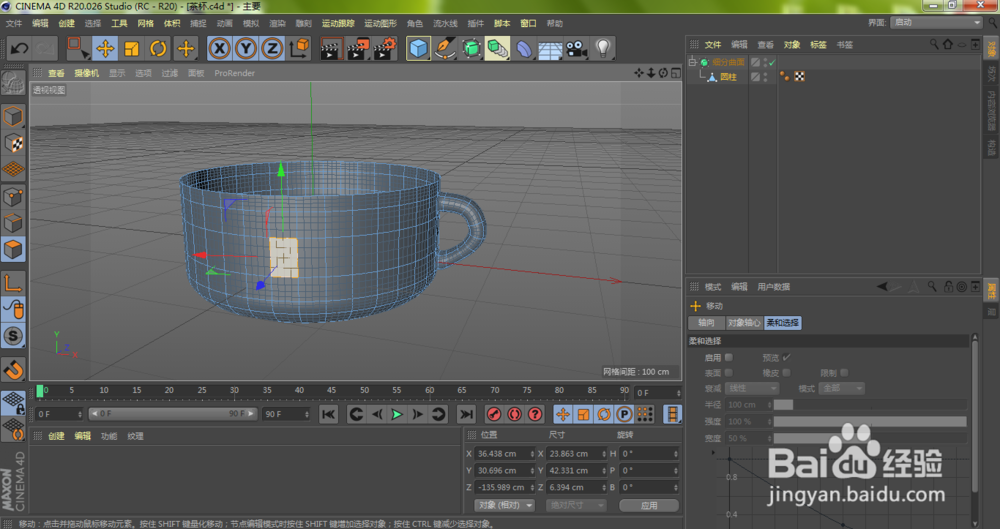The width and height of the screenshot is (1000, 529).
Task: Open the spline pen tool
Action: [445, 48]
